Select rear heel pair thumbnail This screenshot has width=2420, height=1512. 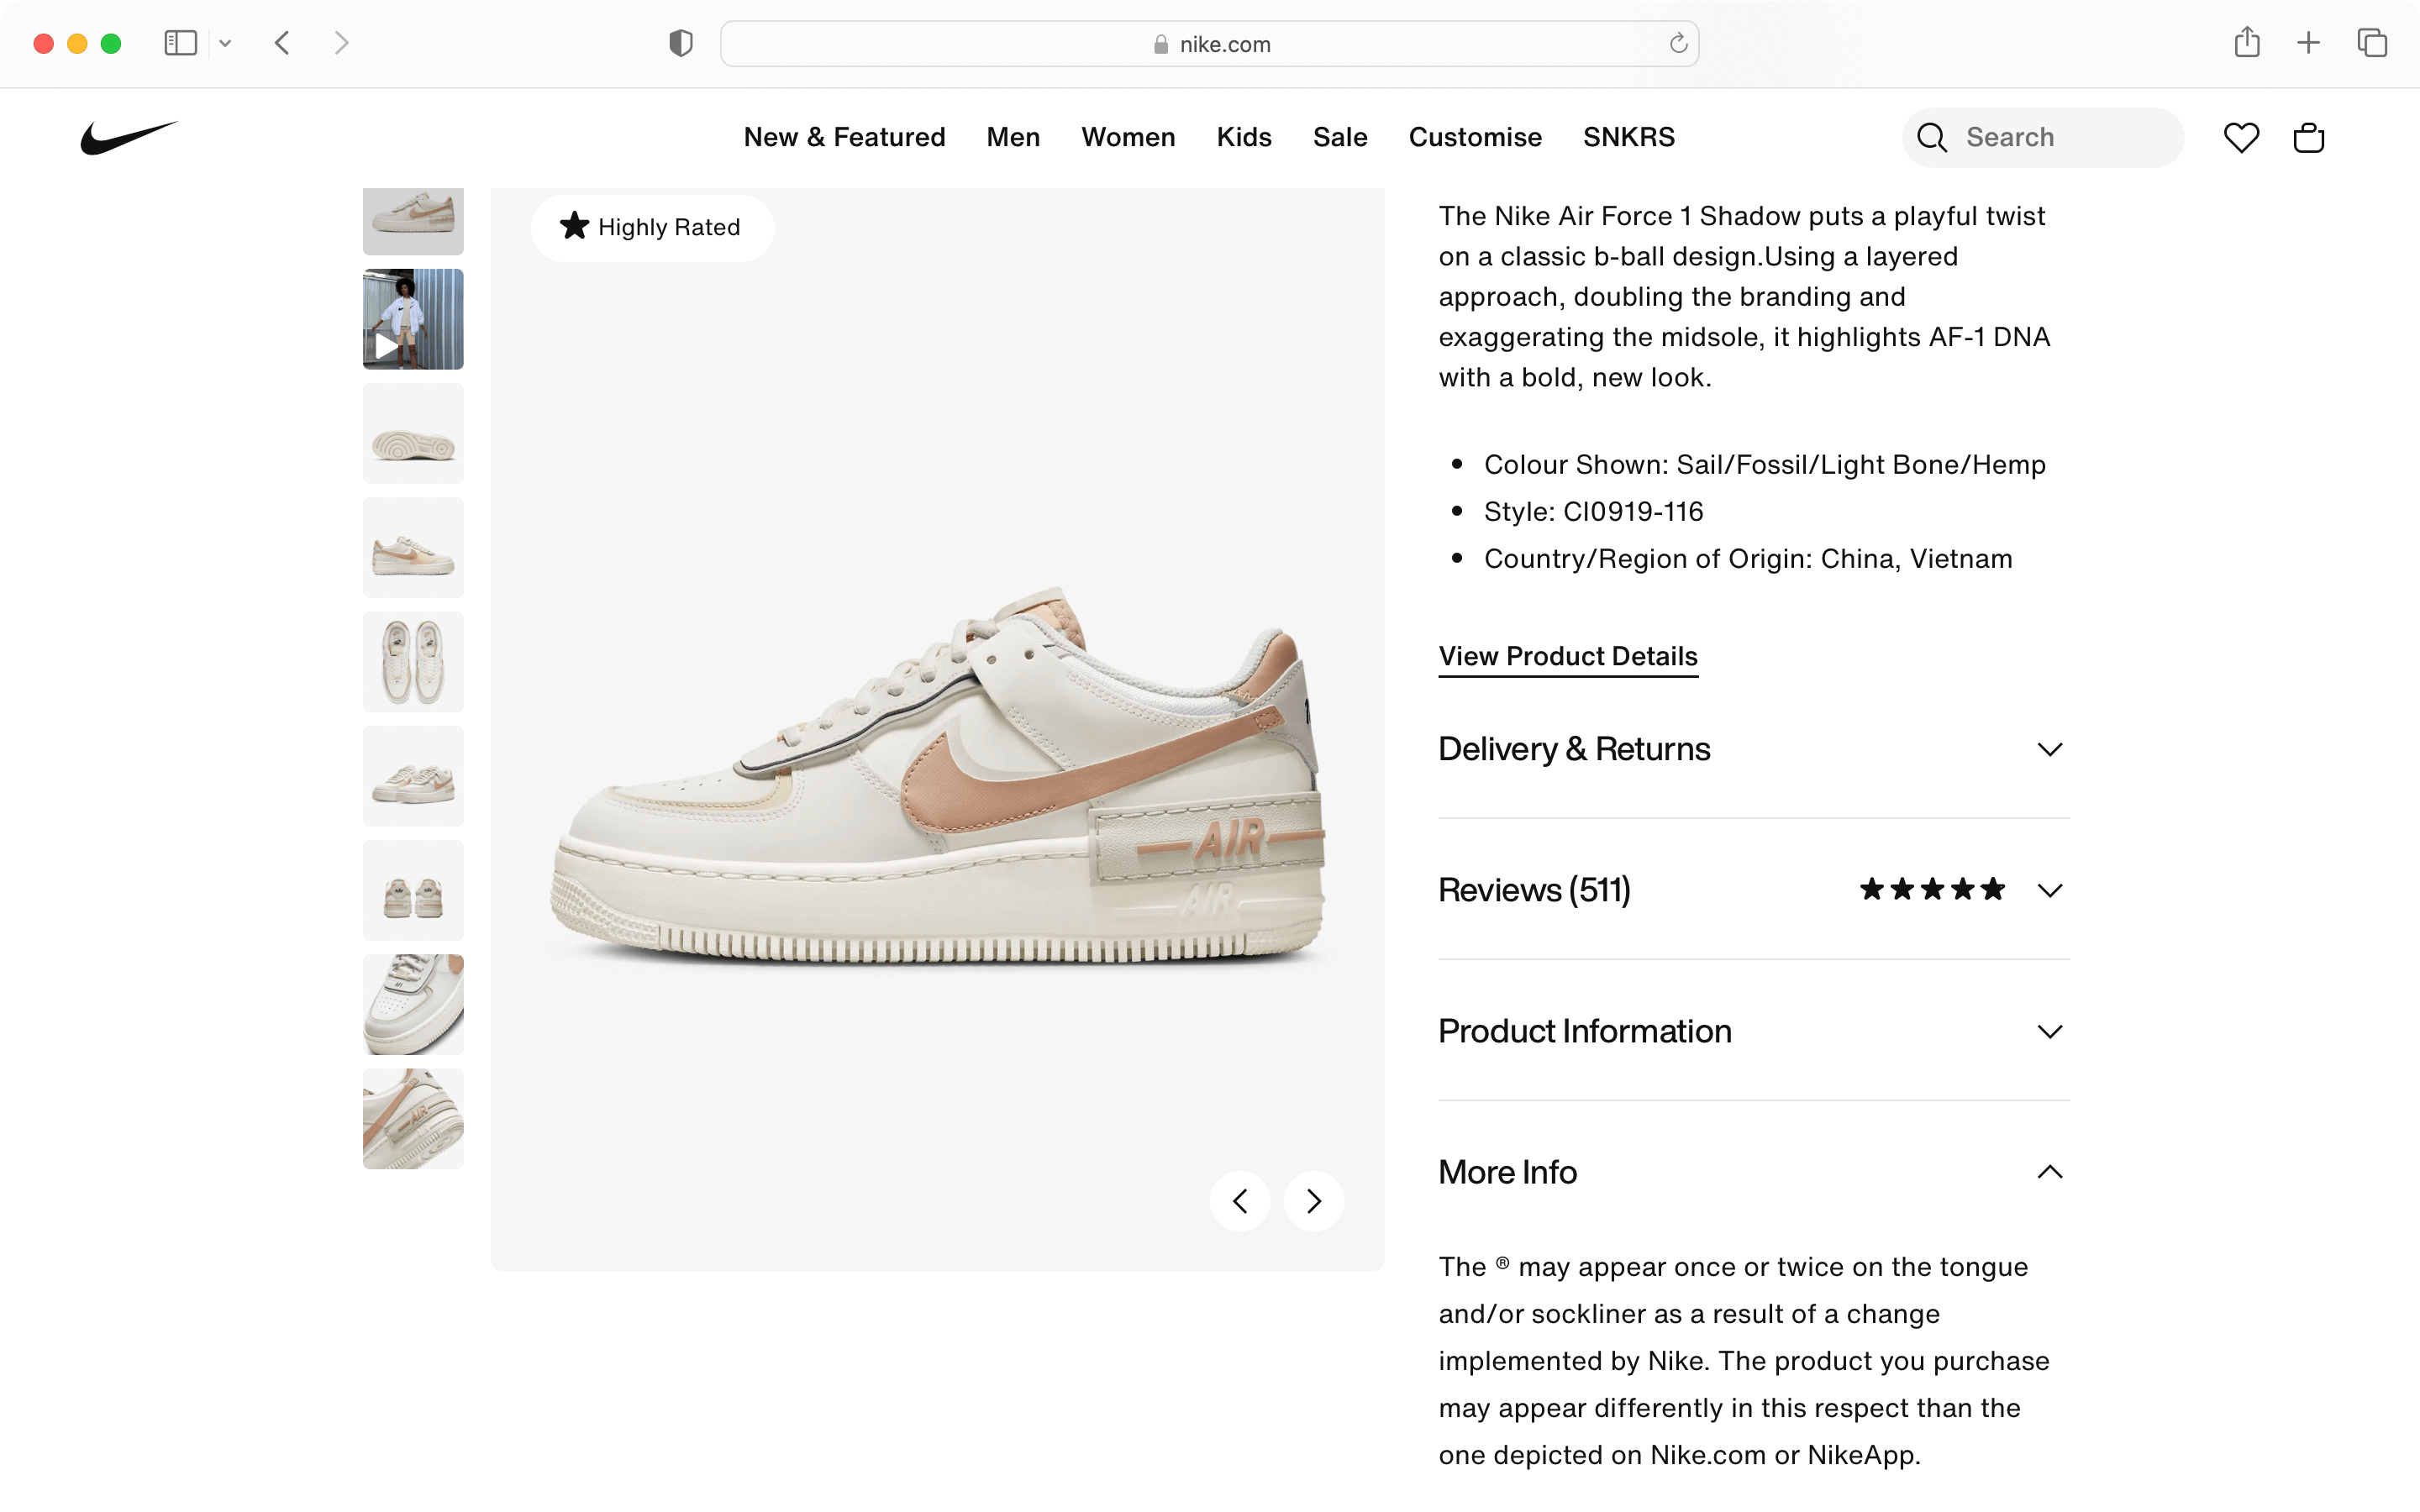413,890
